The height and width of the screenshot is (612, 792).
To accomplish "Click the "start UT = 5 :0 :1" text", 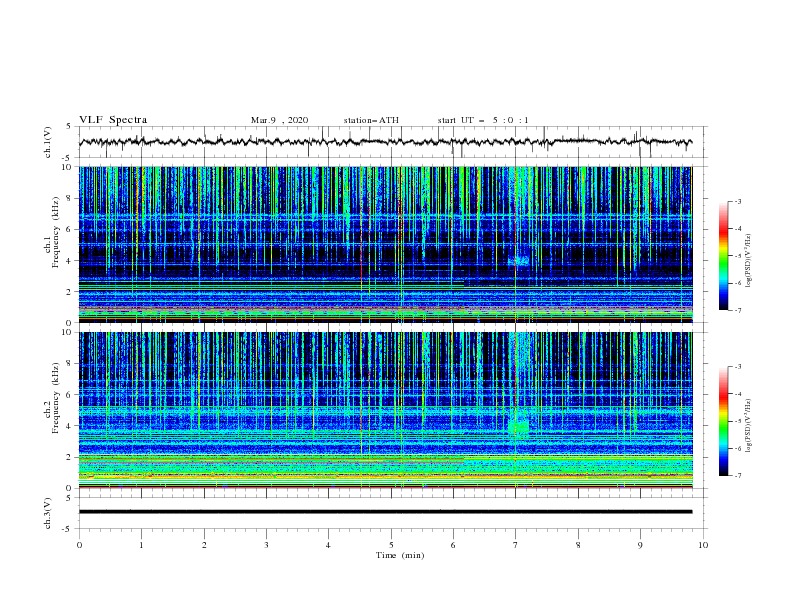I will click(483, 120).
